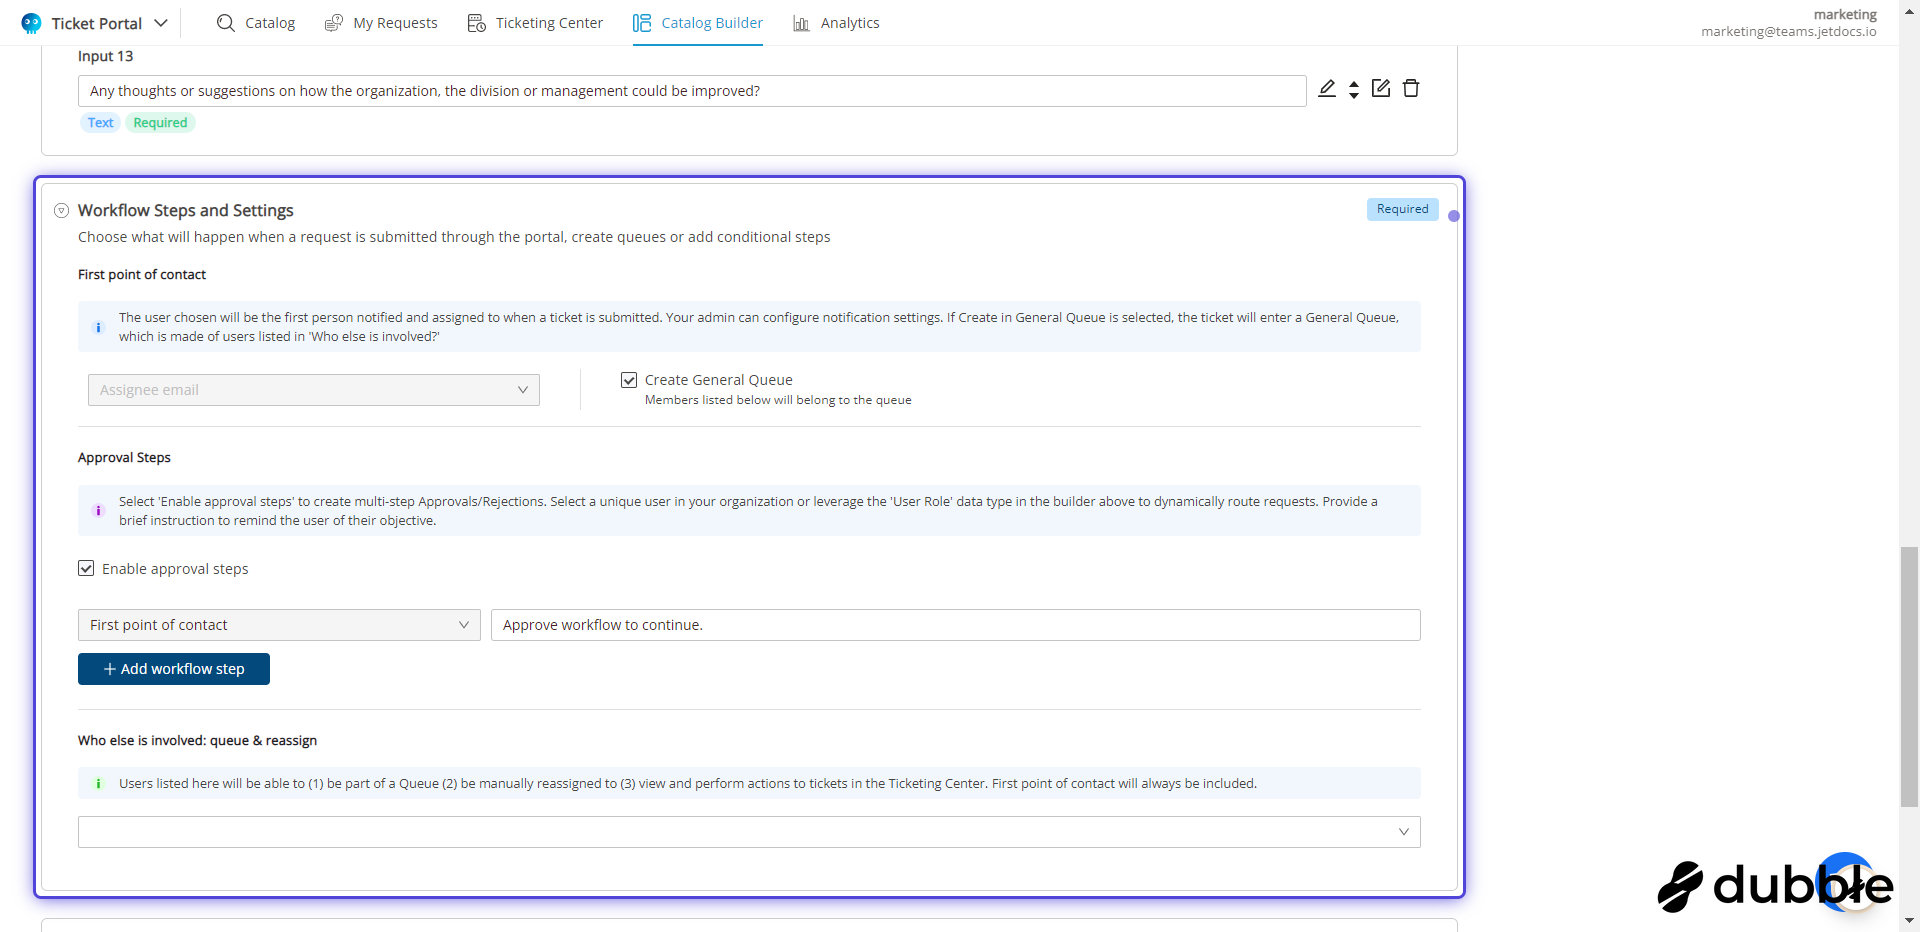Click the reorder up-down arrows for Input 13

tap(1354, 90)
